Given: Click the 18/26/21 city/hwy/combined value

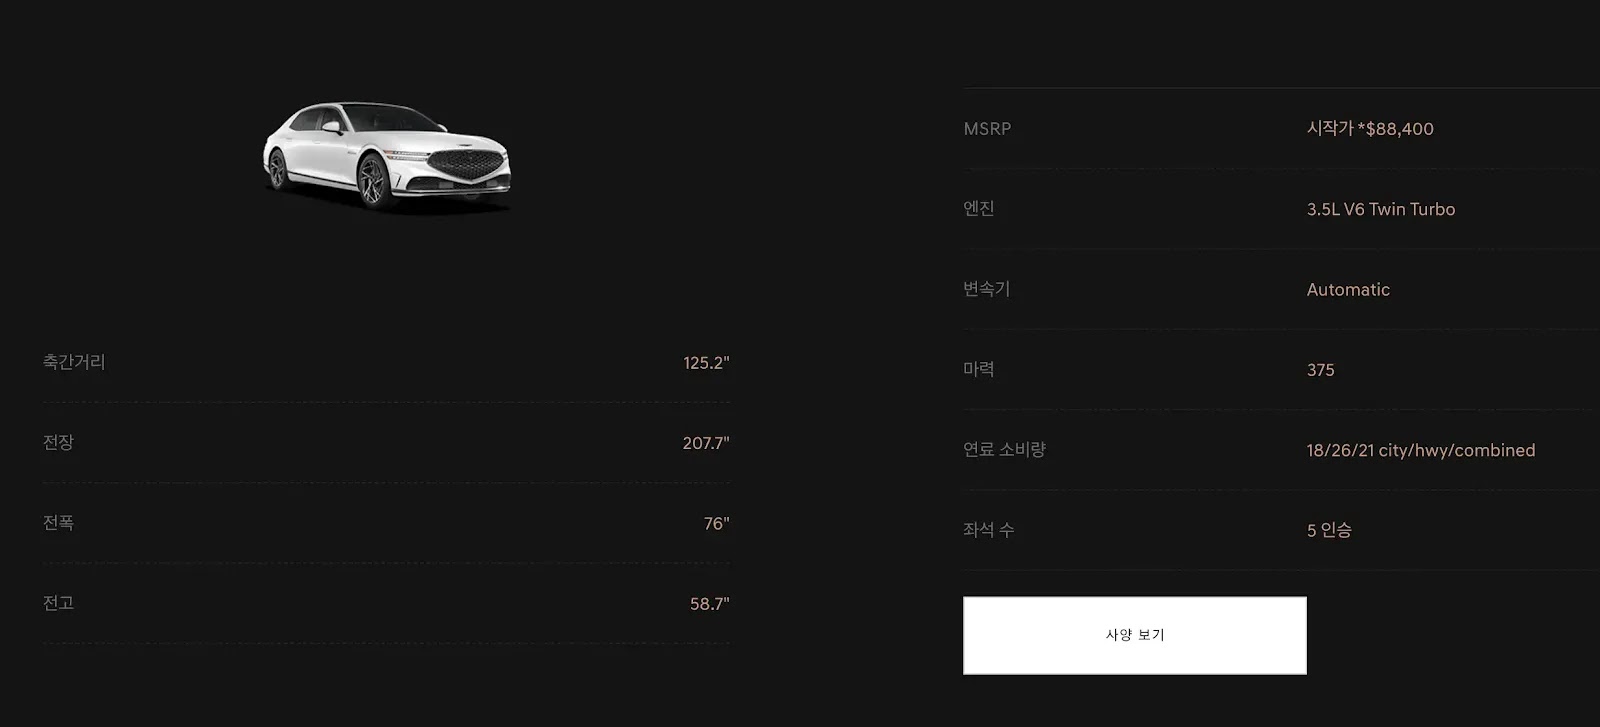Looking at the screenshot, I should (1421, 450).
